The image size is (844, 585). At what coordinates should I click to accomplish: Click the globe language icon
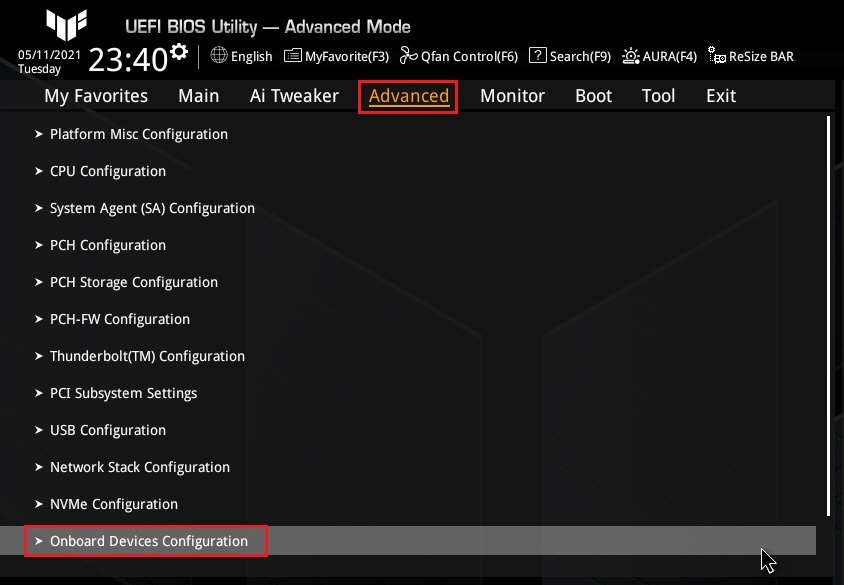tap(219, 55)
